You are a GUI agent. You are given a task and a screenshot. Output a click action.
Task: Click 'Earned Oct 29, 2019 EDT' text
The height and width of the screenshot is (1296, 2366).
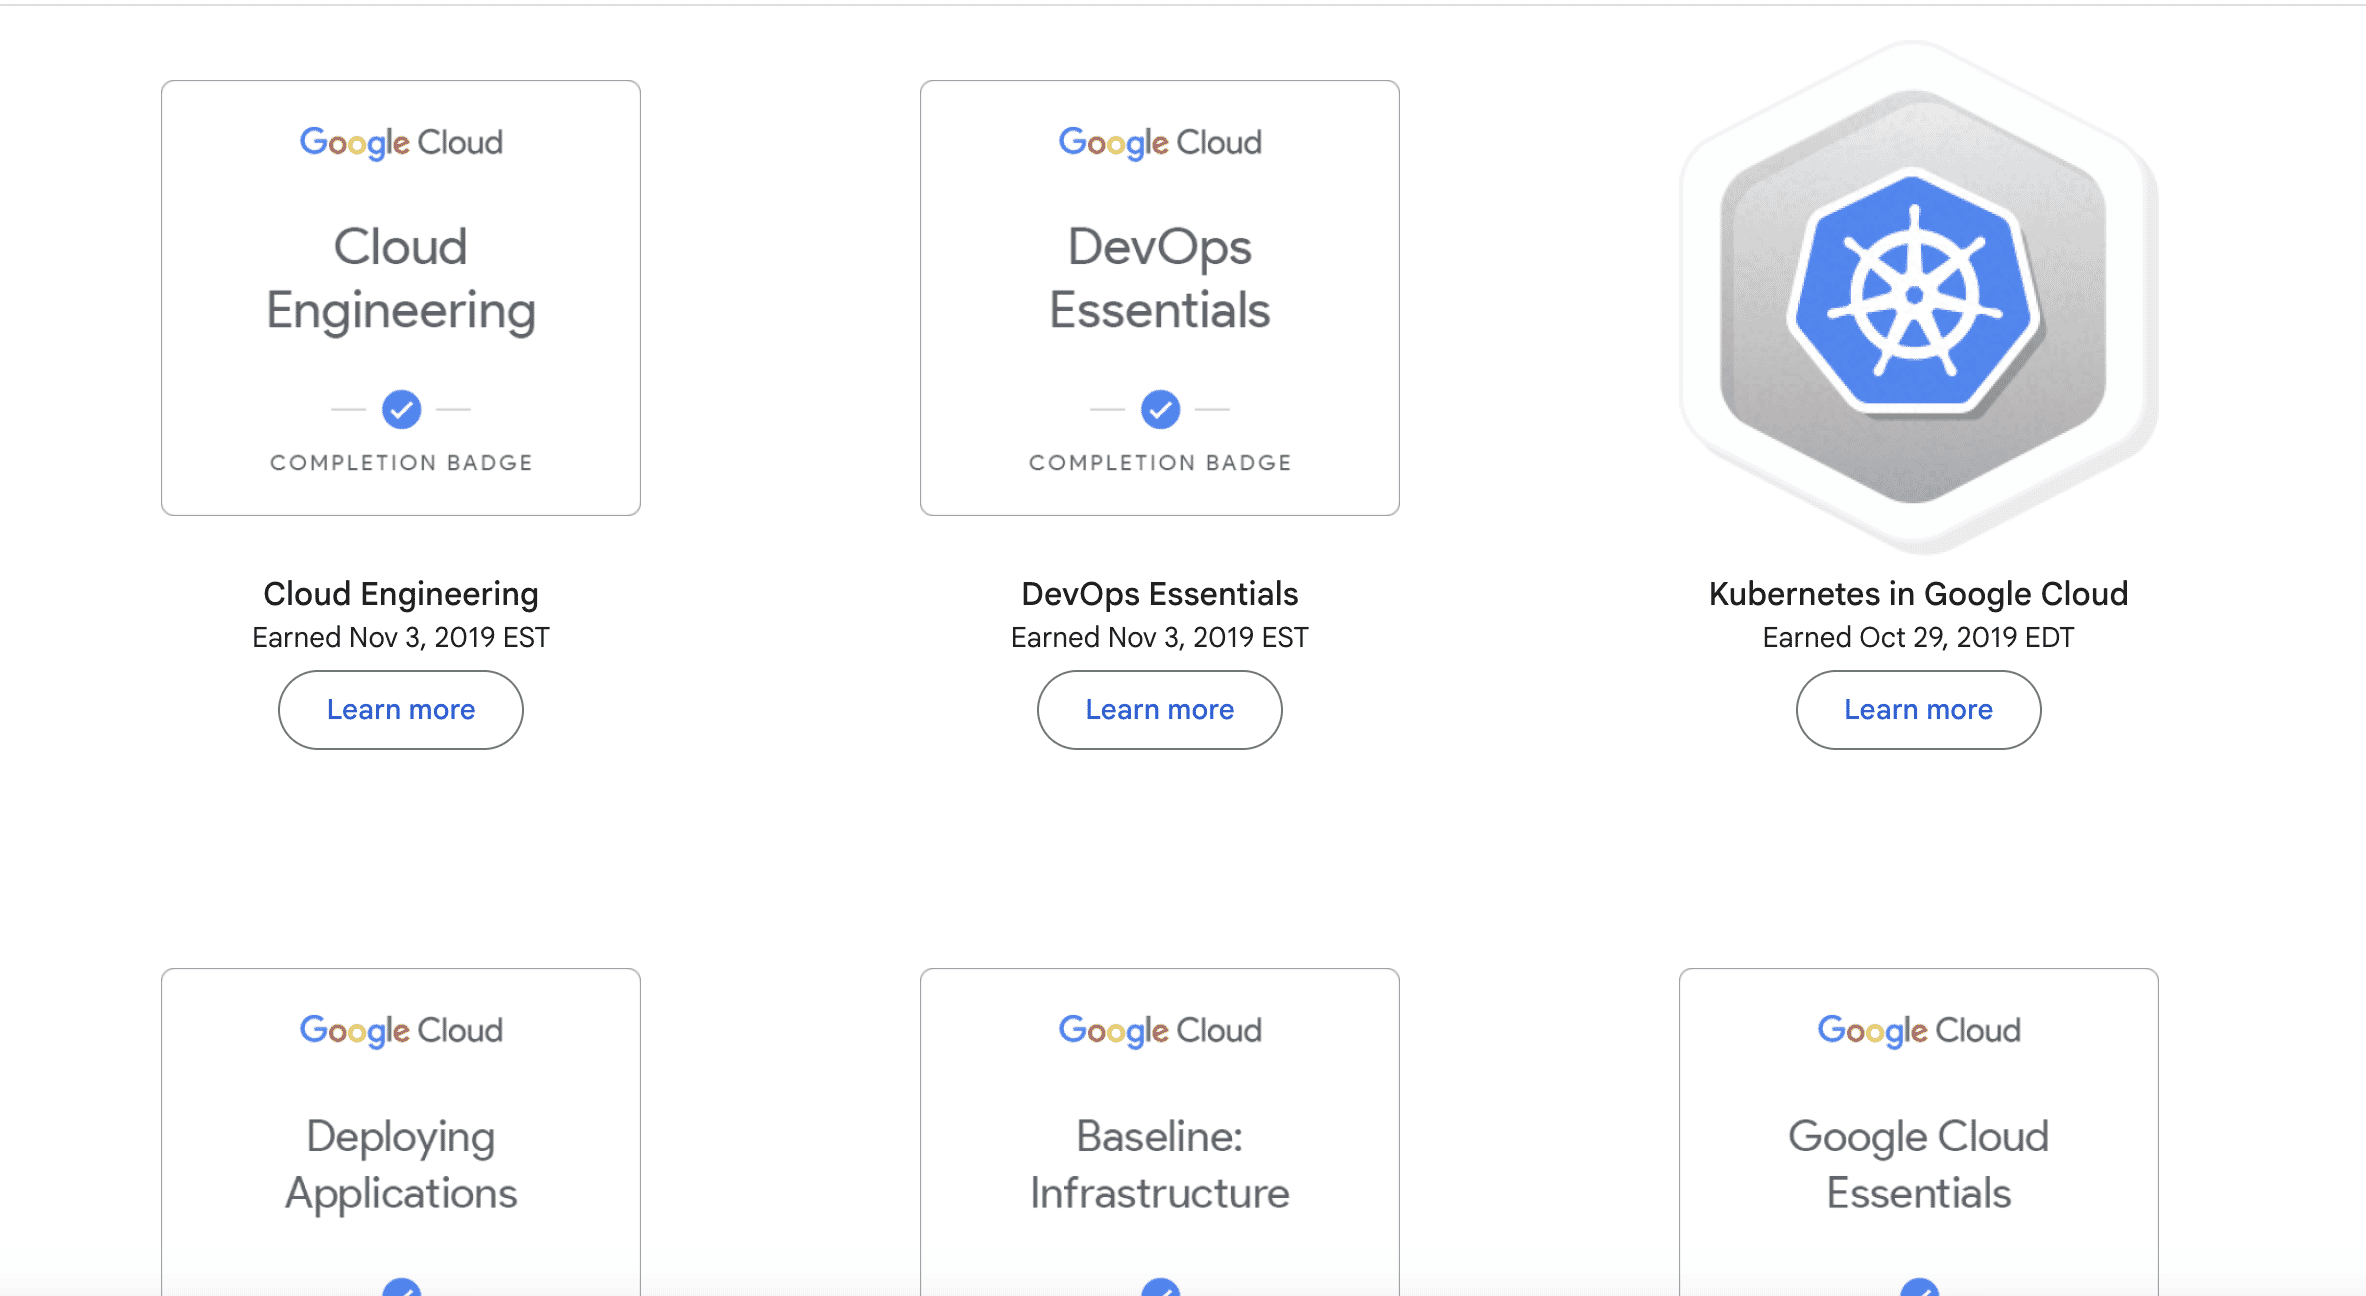1918,638
